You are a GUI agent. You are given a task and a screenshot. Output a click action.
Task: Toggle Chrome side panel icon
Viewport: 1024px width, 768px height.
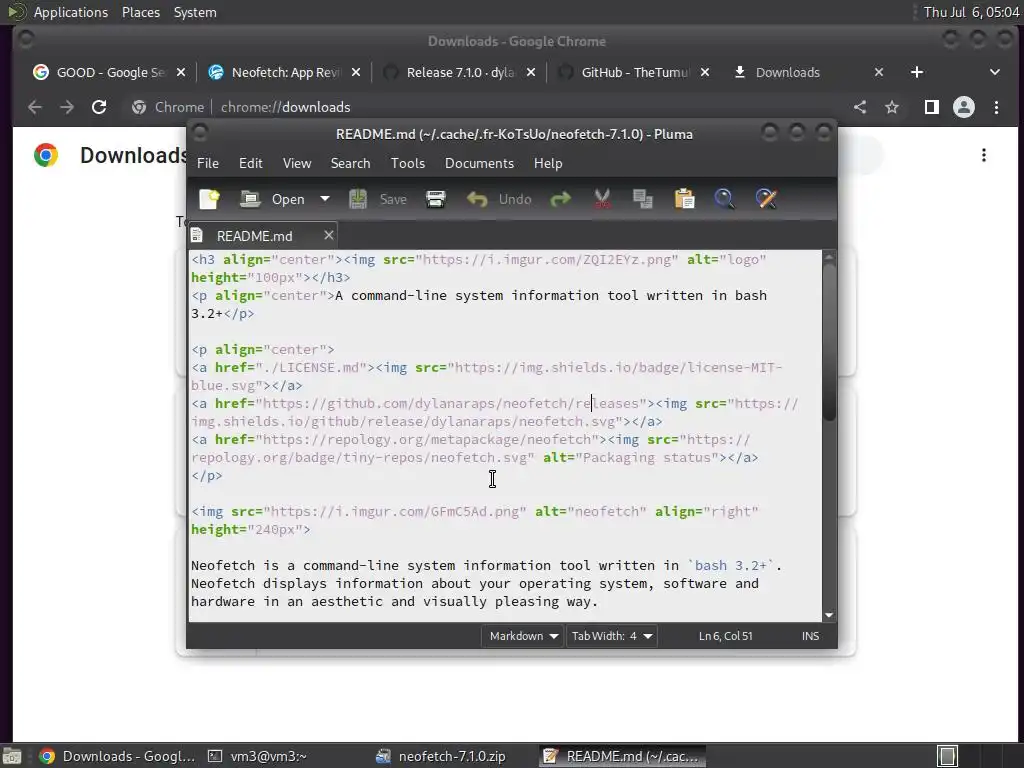pyautogui.click(x=931, y=107)
